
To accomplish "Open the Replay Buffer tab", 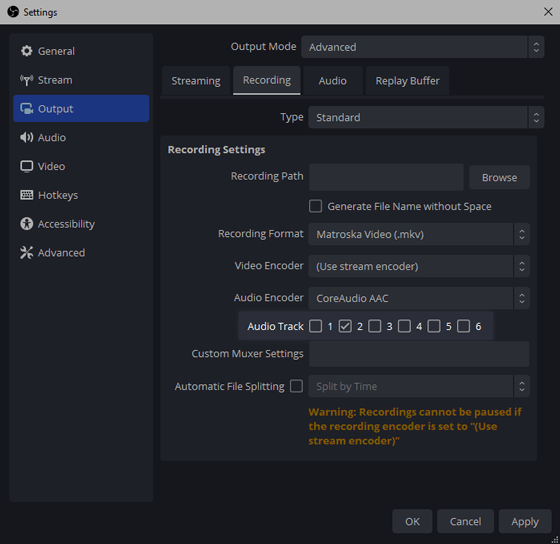I will [x=407, y=81].
